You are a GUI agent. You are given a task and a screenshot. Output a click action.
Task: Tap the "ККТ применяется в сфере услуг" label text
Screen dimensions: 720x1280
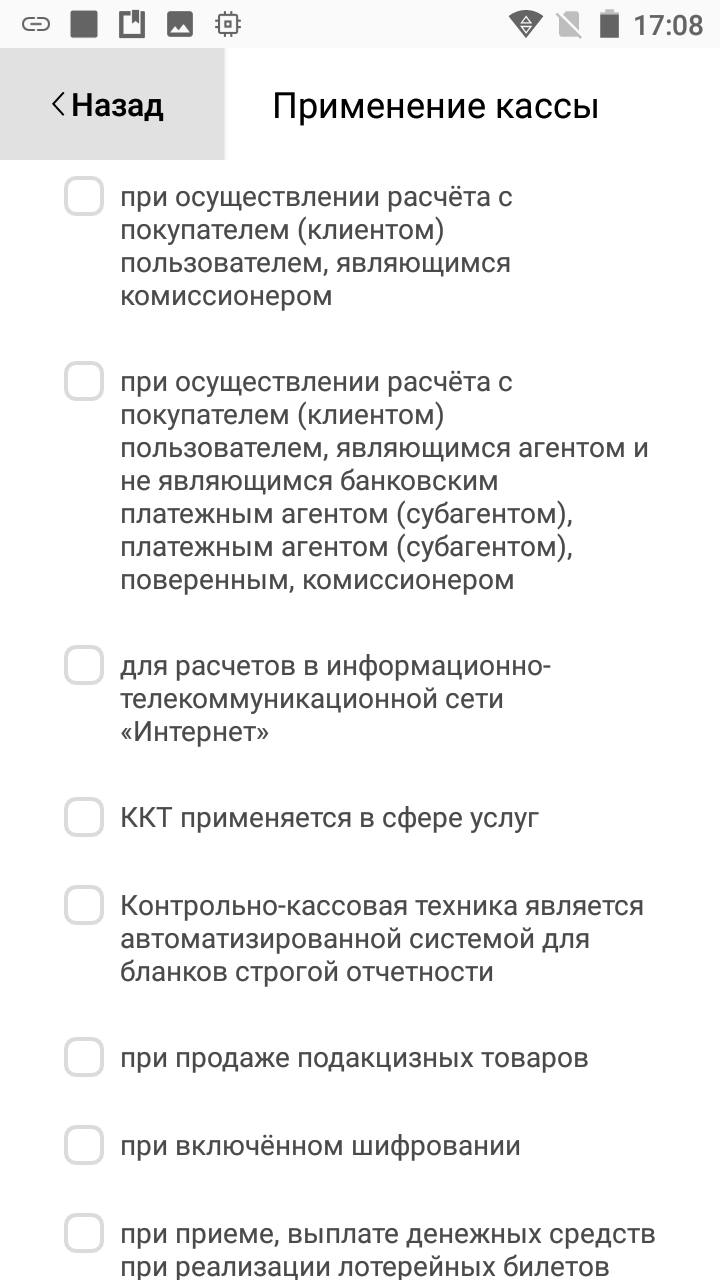(330, 818)
